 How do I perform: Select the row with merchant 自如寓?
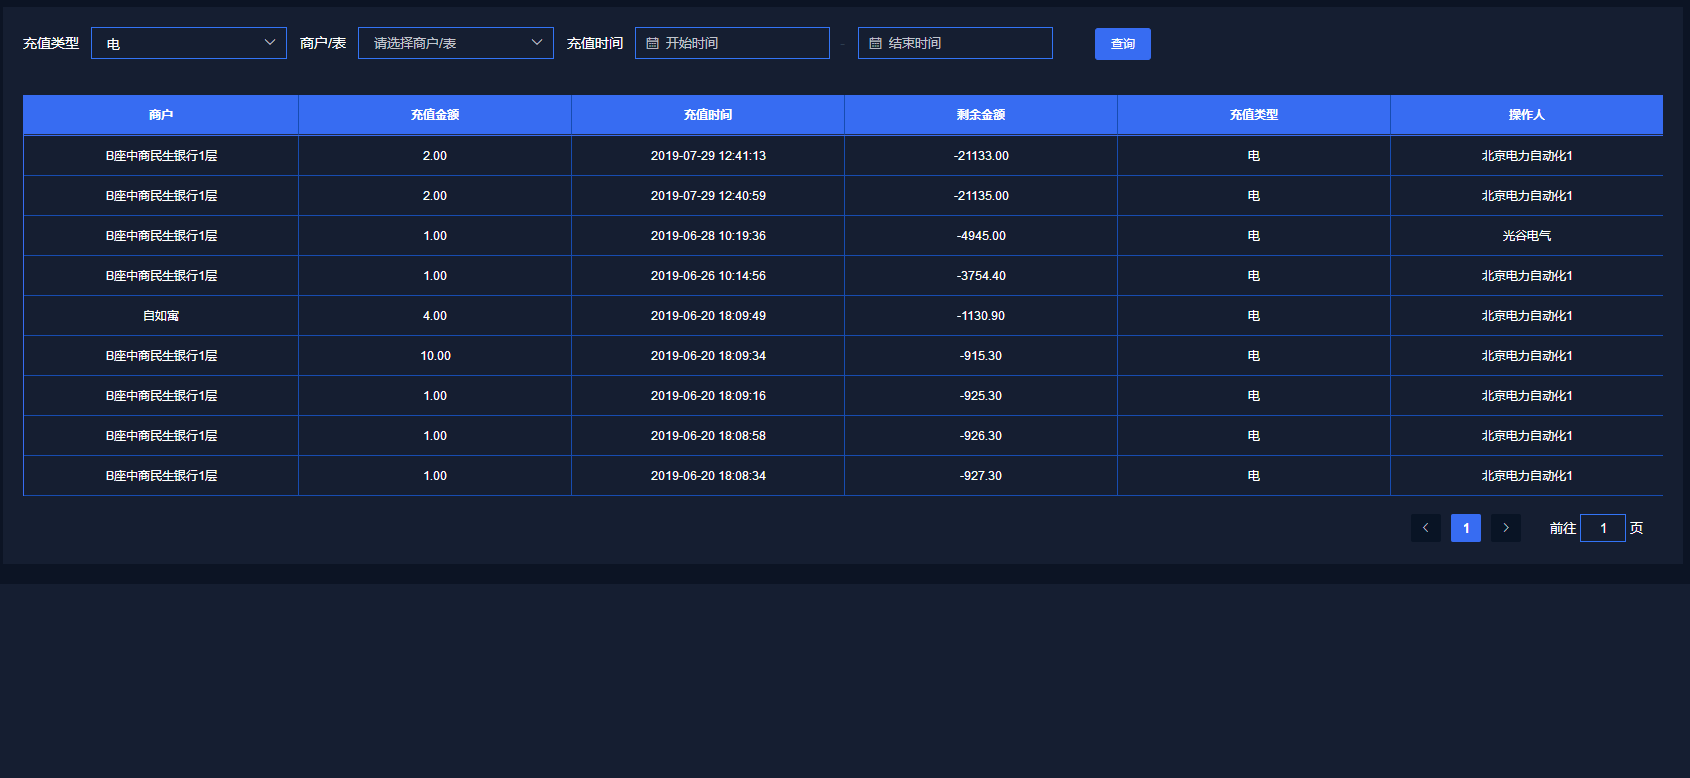click(x=161, y=316)
